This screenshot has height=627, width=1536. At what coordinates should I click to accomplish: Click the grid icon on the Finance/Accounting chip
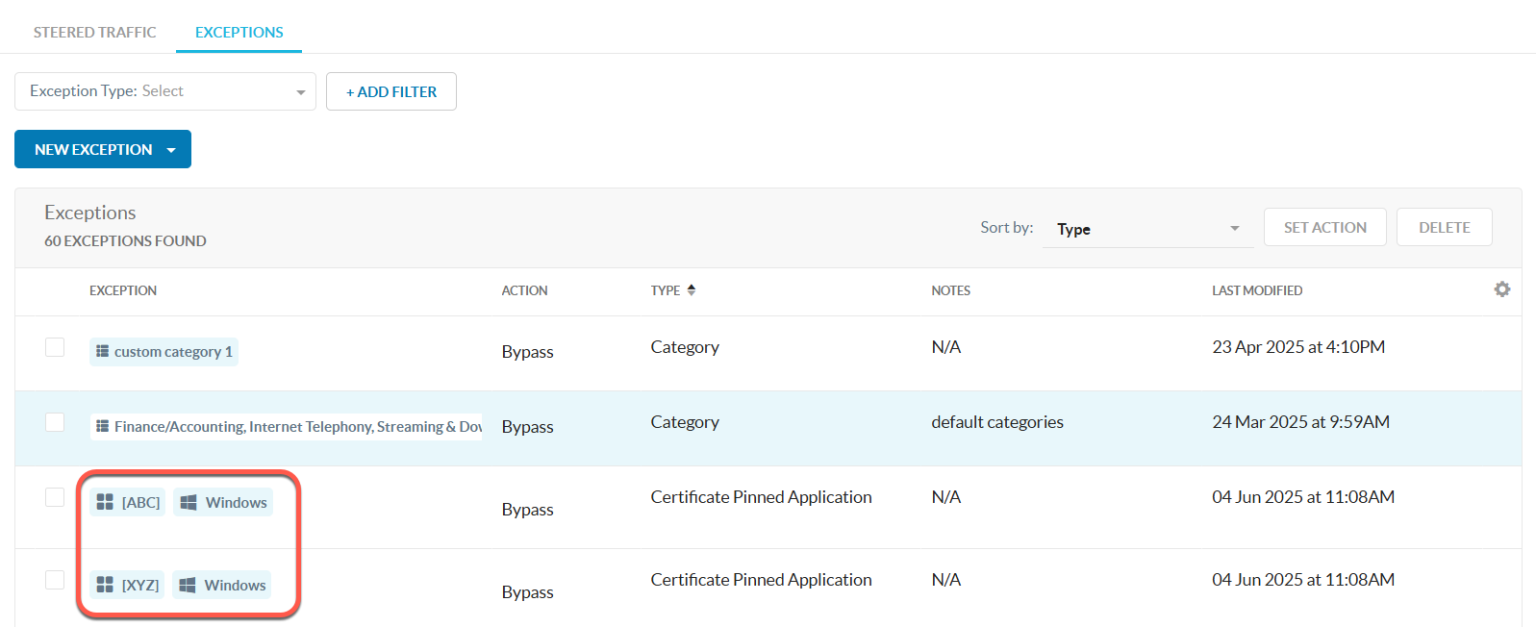pos(101,426)
